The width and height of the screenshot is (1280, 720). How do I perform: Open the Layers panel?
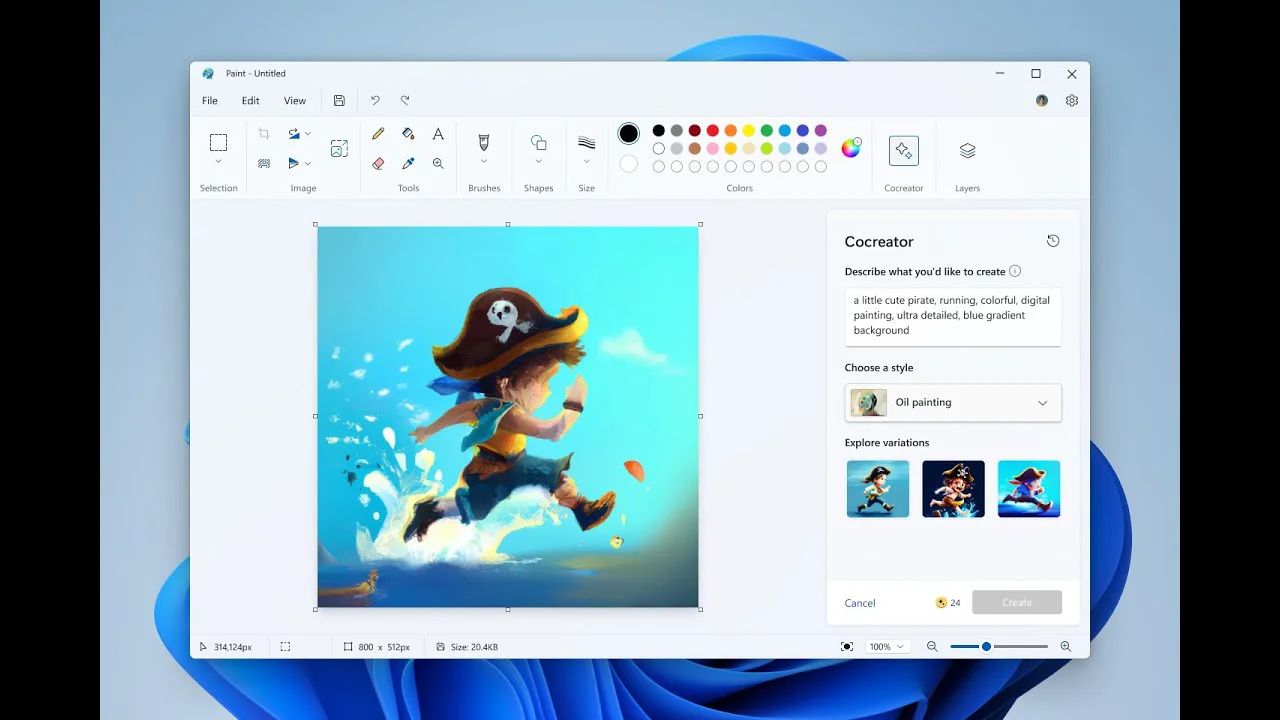pyautogui.click(x=967, y=151)
